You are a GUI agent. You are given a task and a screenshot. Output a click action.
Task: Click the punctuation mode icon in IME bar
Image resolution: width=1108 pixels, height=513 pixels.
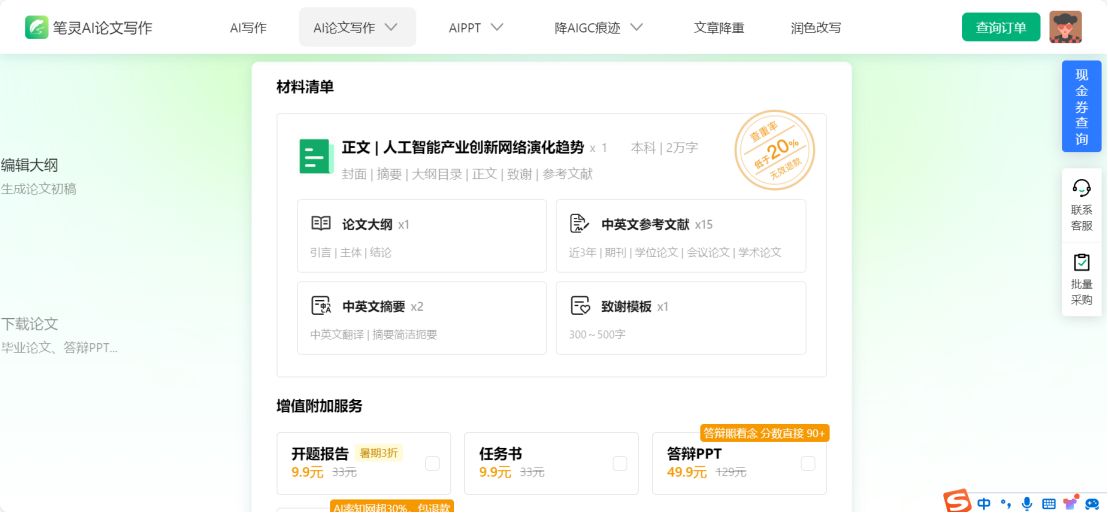click(x=1006, y=504)
